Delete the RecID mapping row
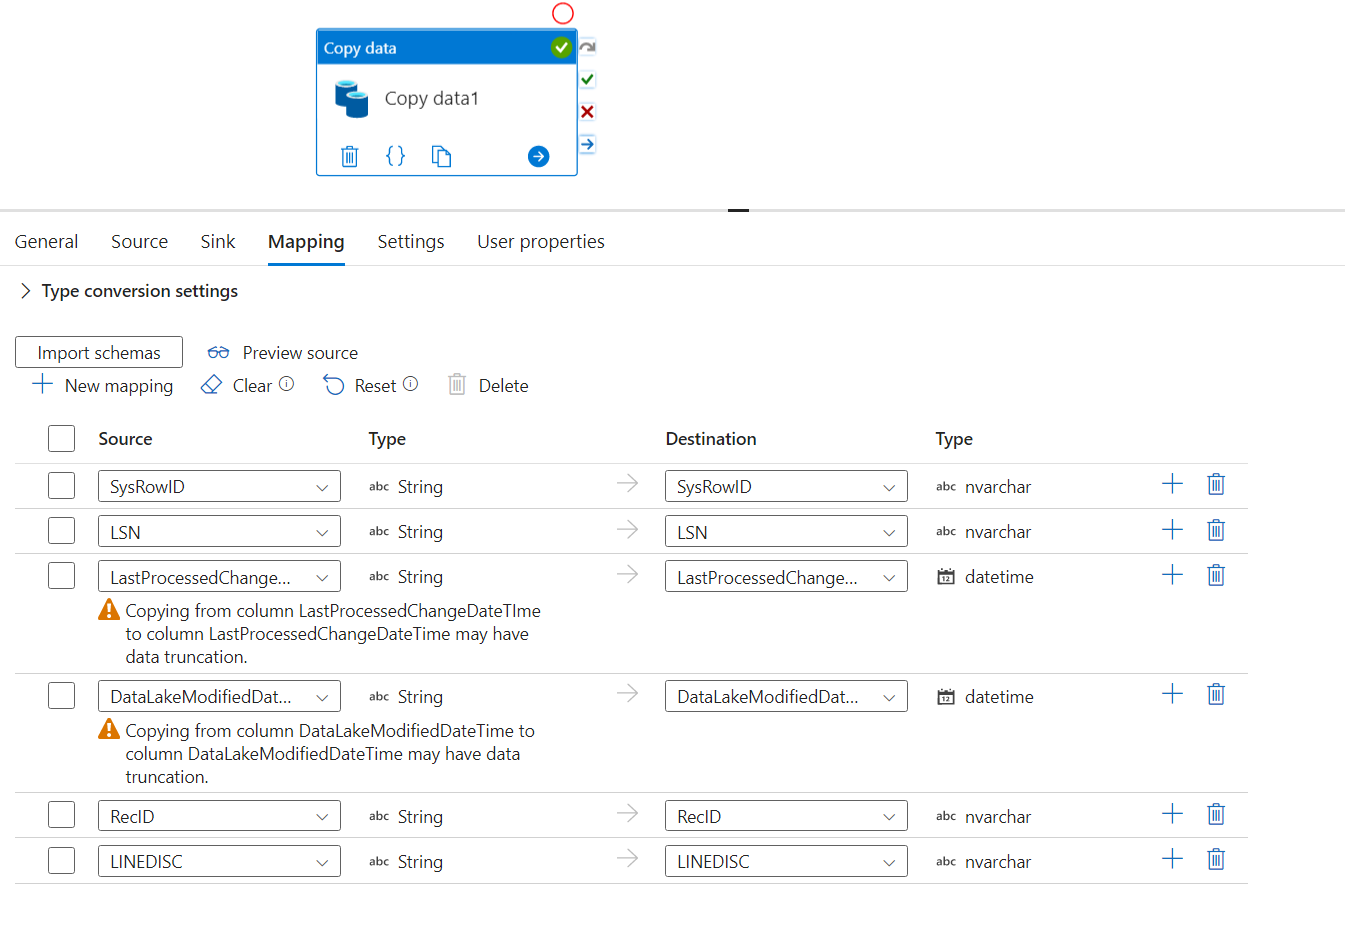 [x=1216, y=814]
